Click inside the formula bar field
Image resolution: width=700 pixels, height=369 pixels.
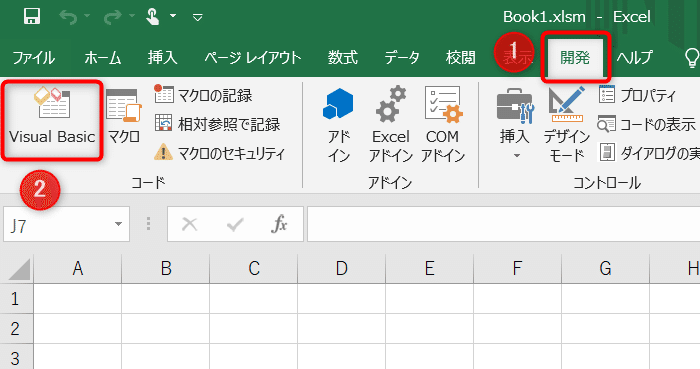point(504,224)
